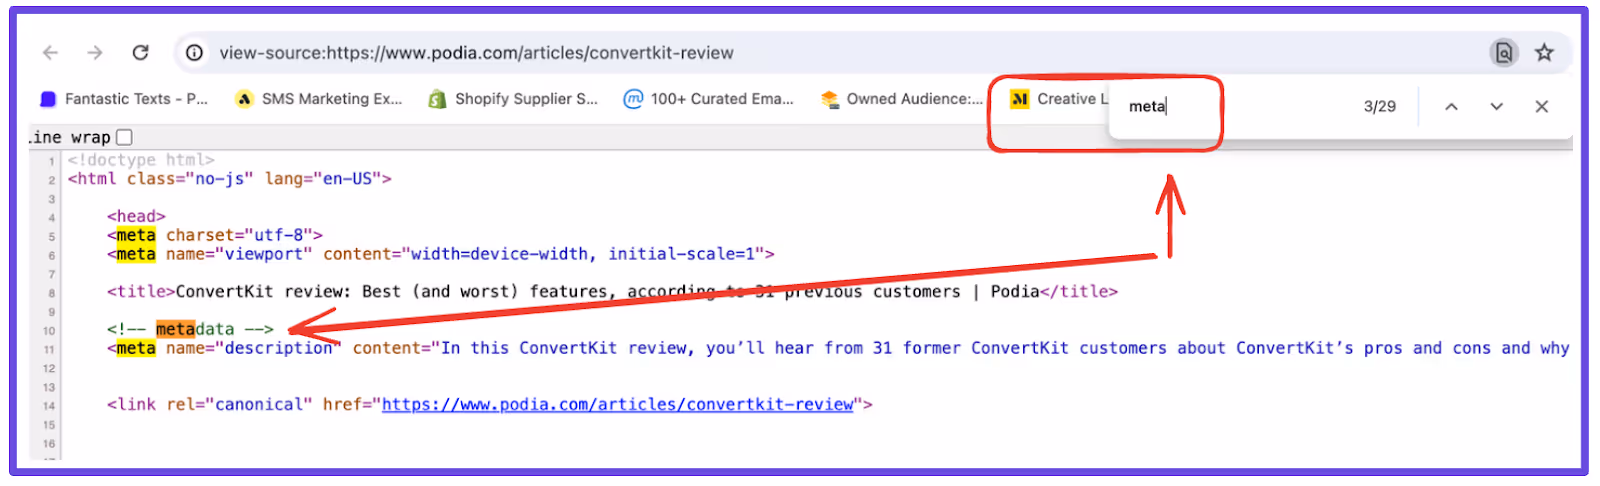Open the 100+ Curated Ema... bookmark

coord(708,99)
